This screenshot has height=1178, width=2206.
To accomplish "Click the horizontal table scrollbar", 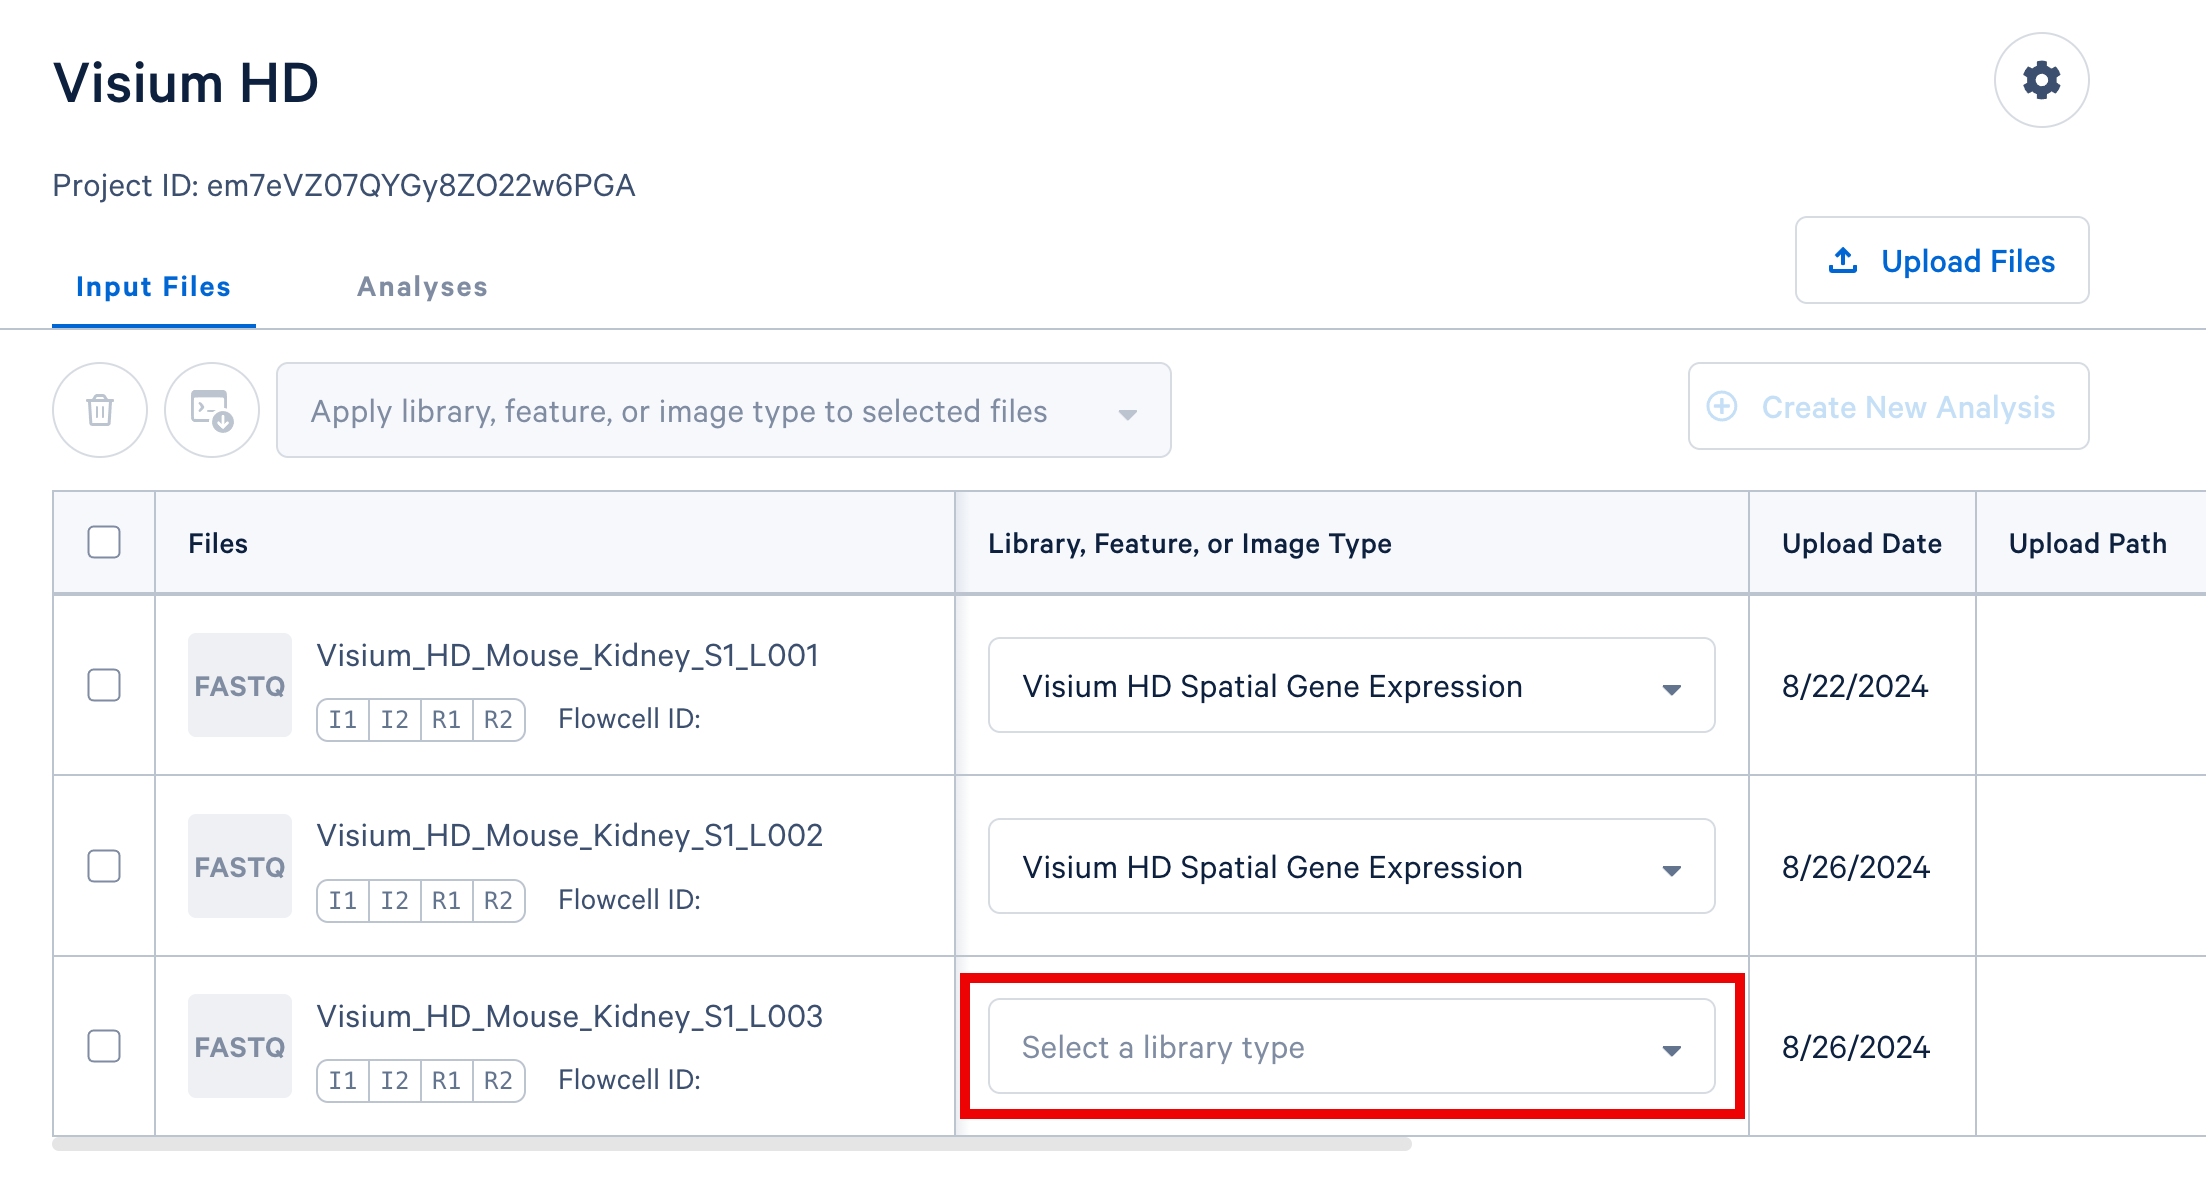I will (x=731, y=1144).
